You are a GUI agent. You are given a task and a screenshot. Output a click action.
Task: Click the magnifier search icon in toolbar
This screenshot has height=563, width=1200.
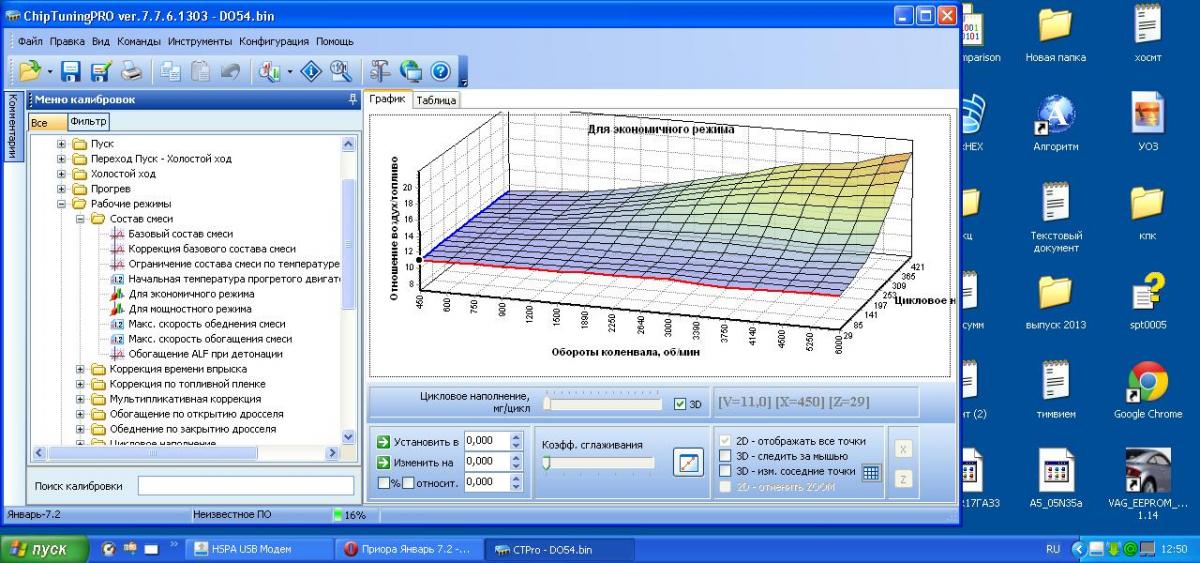coord(341,71)
